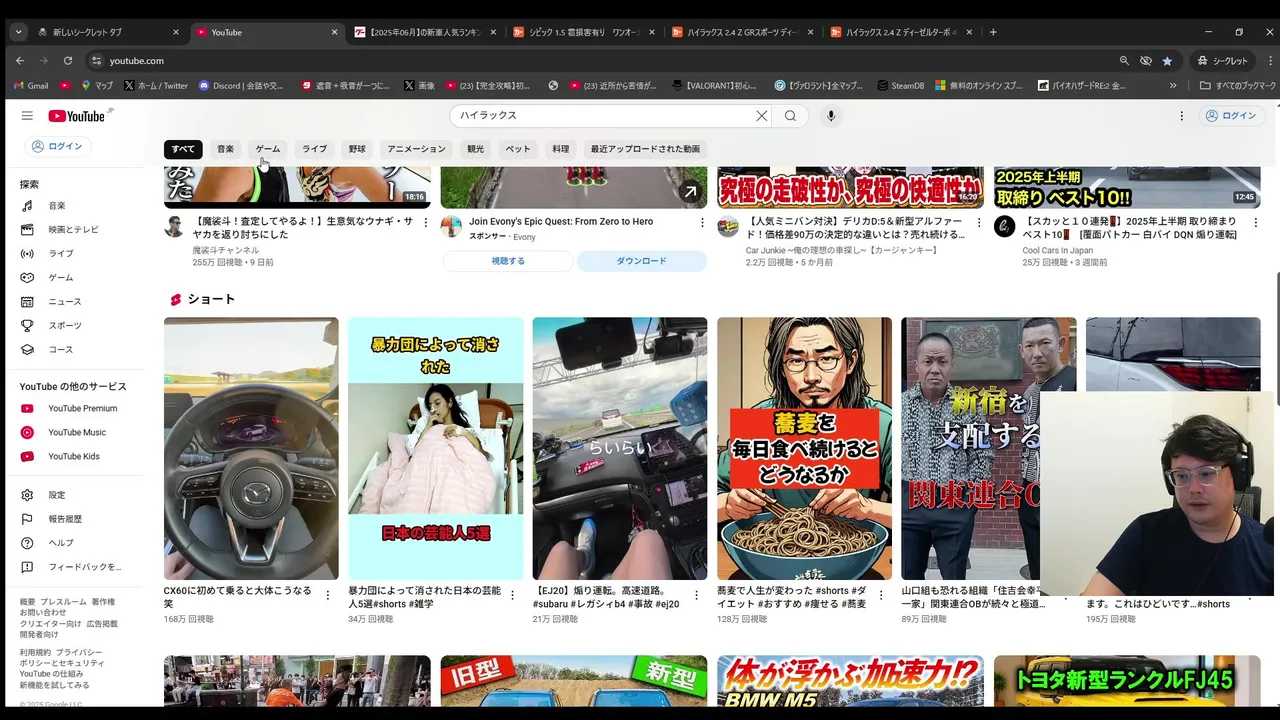The image size is (1280, 720).
Task: Click the bookmark star in address bar
Action: point(1167,61)
